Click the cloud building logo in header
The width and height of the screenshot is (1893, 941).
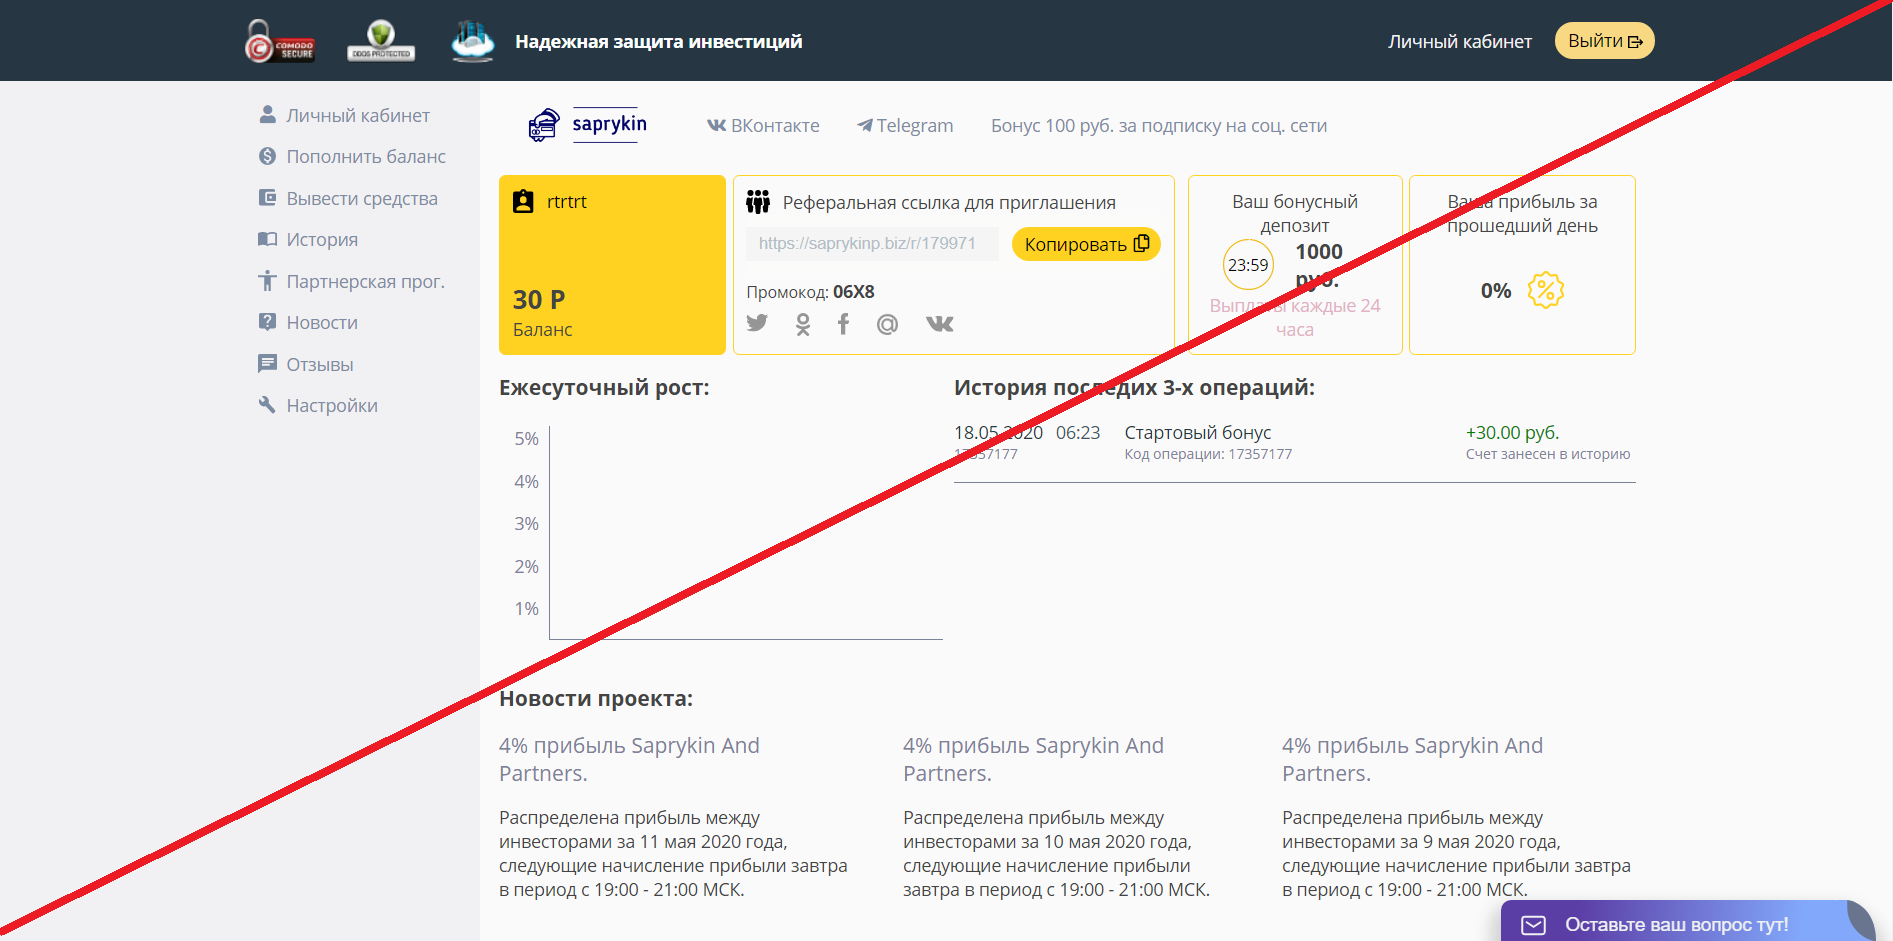pyautogui.click(x=473, y=41)
